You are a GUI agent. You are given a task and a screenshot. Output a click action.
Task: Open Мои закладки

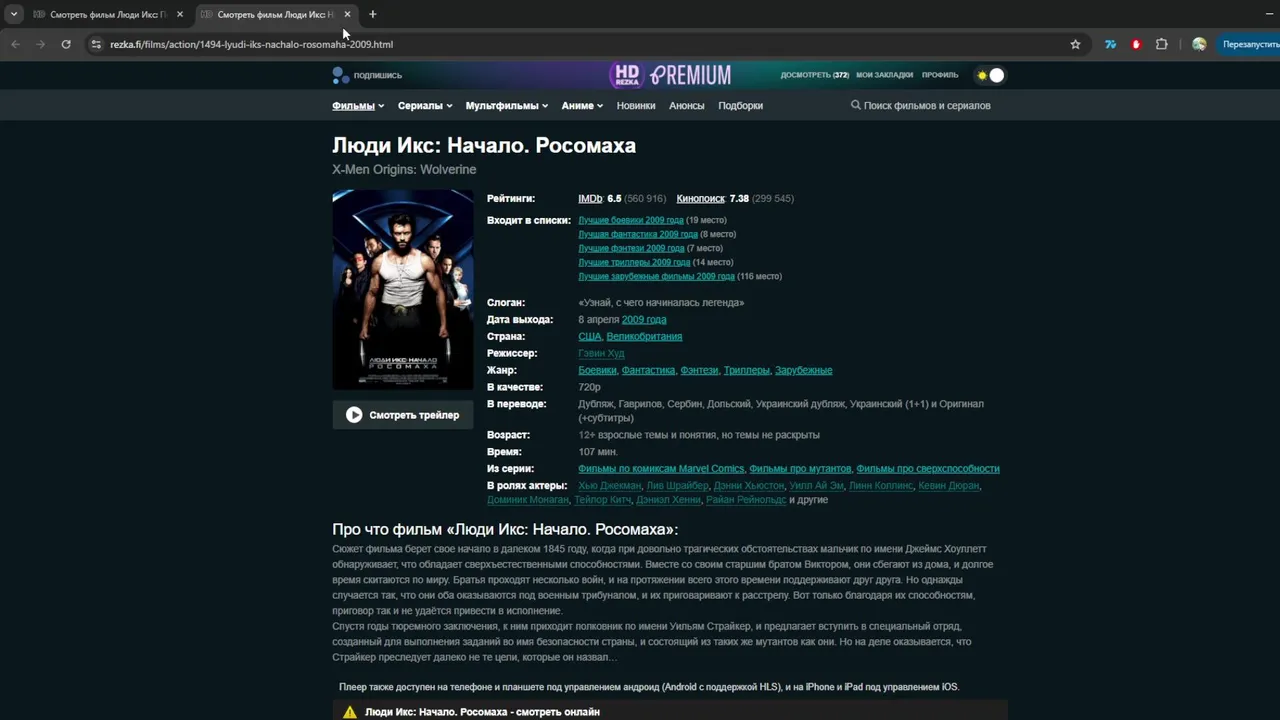click(x=885, y=75)
